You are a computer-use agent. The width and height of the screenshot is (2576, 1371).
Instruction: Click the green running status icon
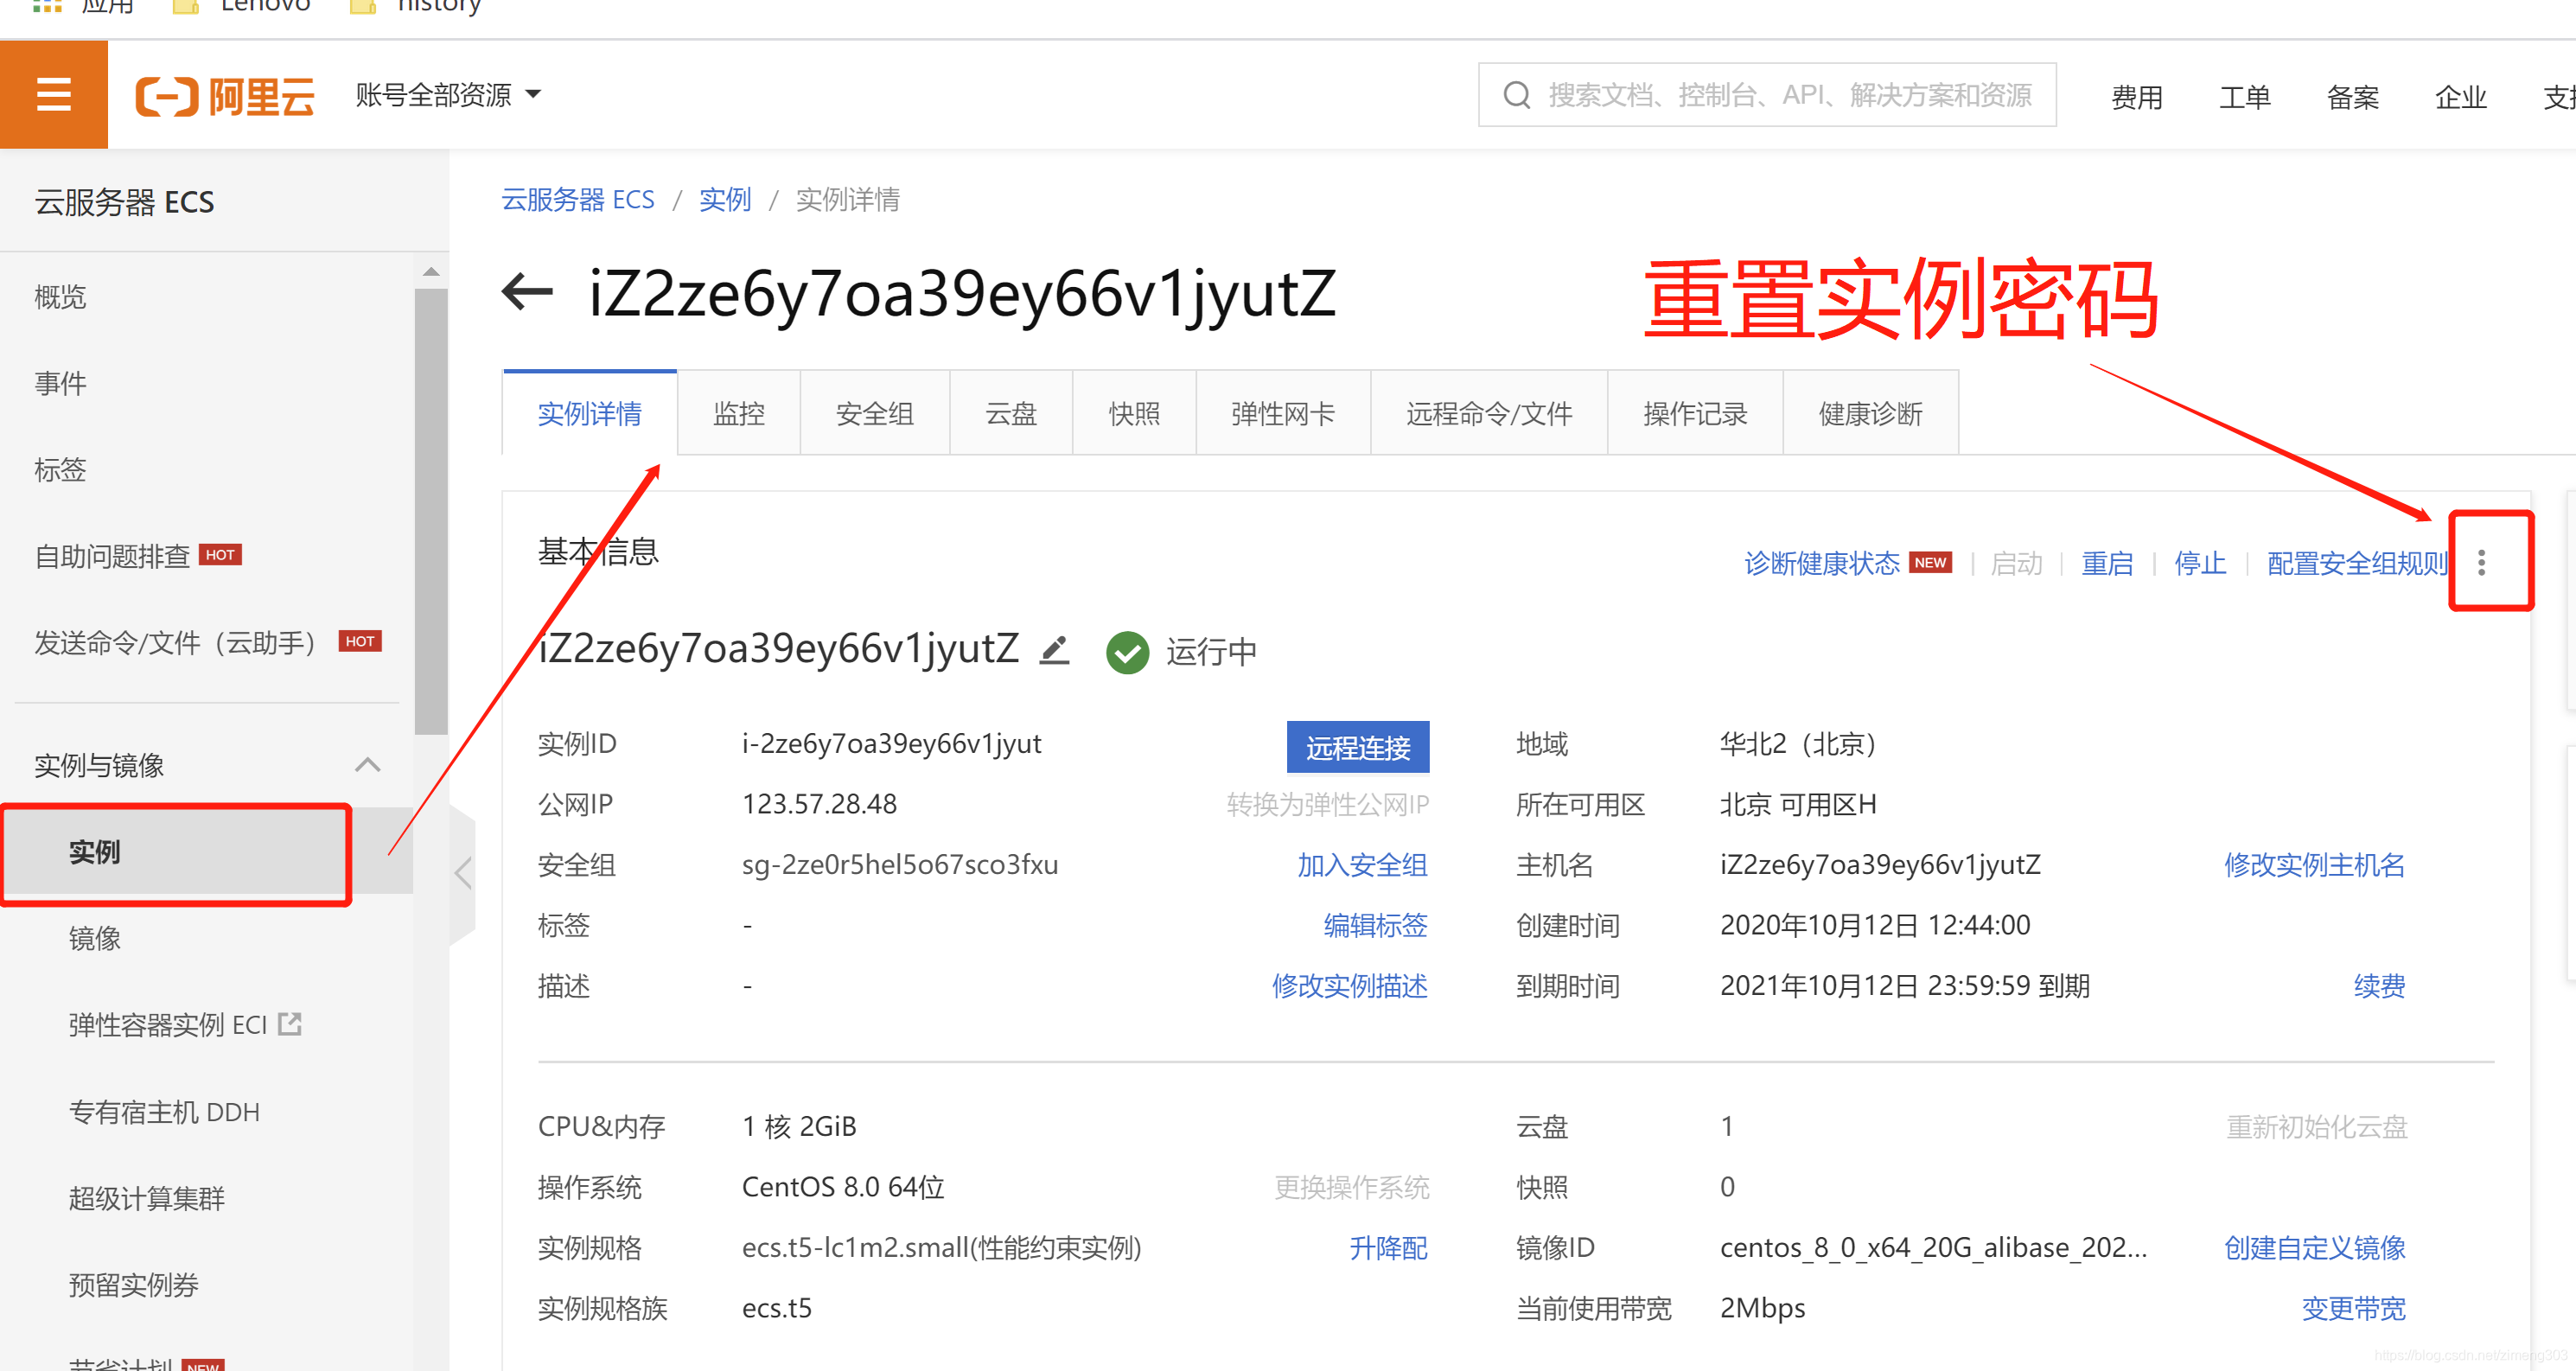pos(1127,652)
